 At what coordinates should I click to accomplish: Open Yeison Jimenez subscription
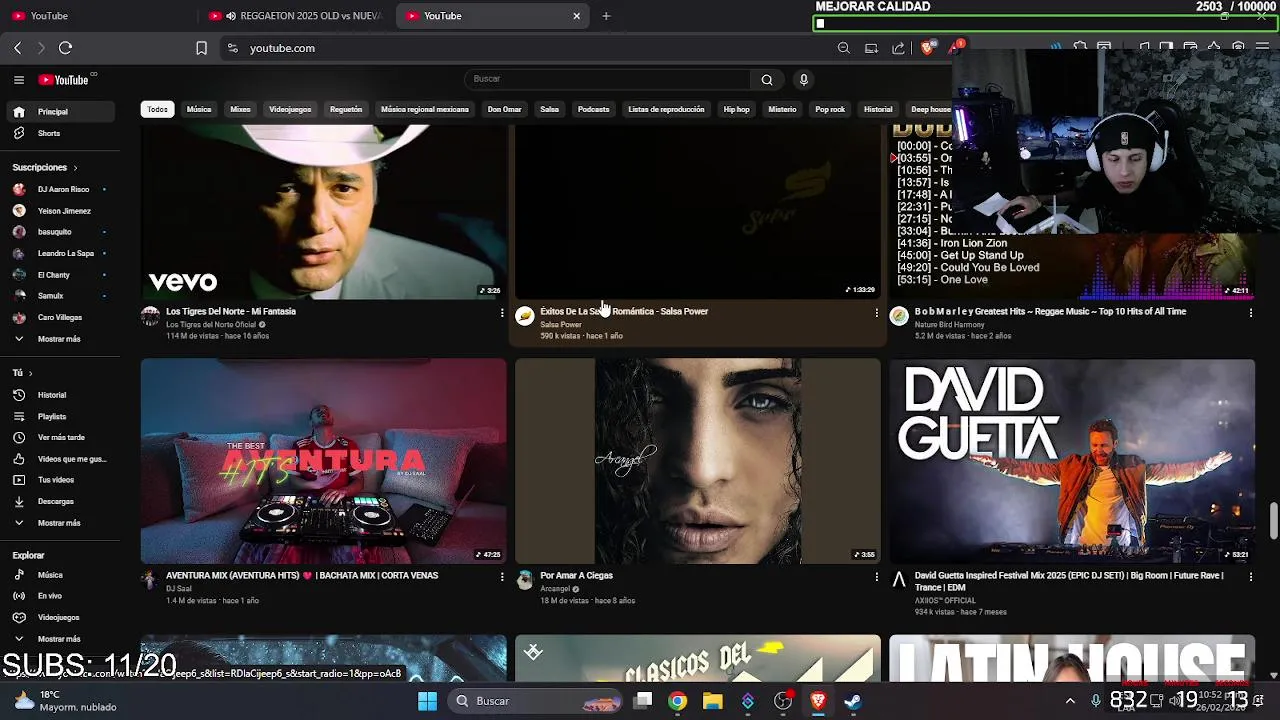(60, 211)
